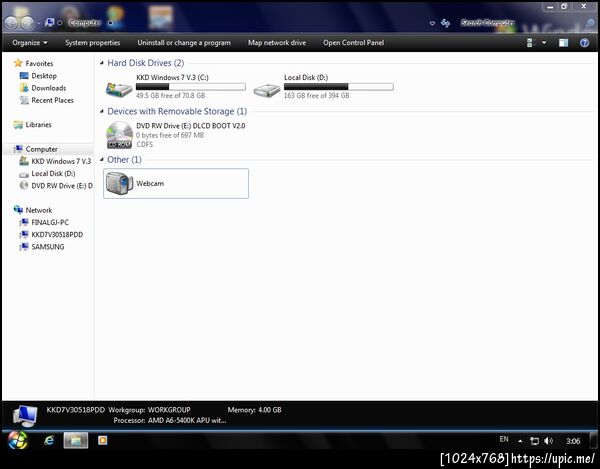This screenshot has height=469, width=600.
Task: Click the Network icon in navigation pane
Action: [x=18, y=210]
